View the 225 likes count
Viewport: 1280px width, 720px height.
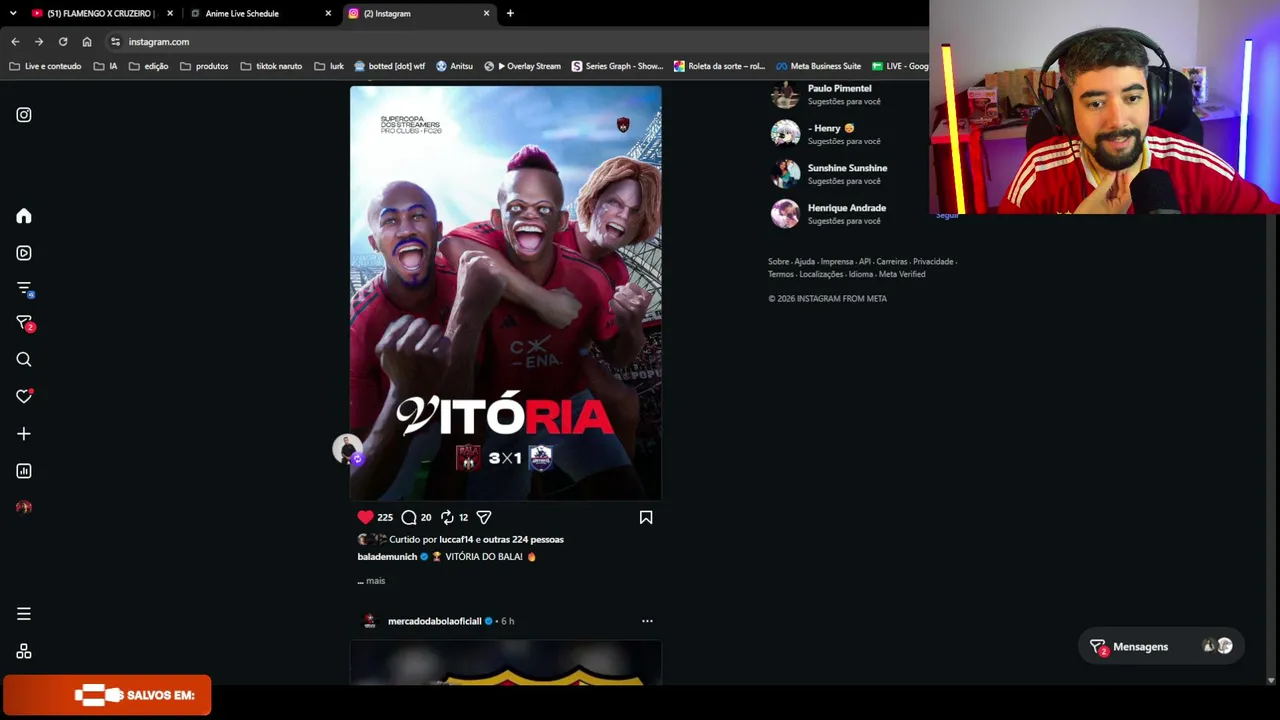tap(385, 518)
